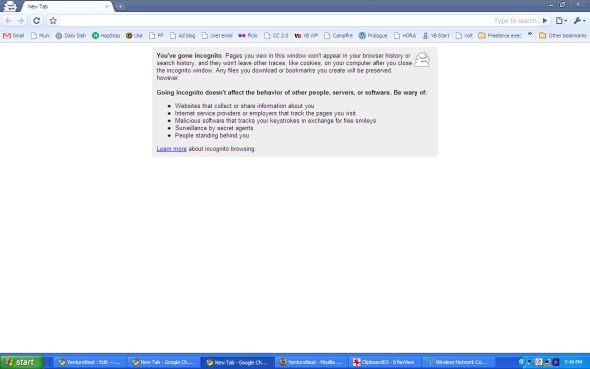The width and height of the screenshot is (590, 369).
Task: Go back using the back arrow
Action: [8, 21]
